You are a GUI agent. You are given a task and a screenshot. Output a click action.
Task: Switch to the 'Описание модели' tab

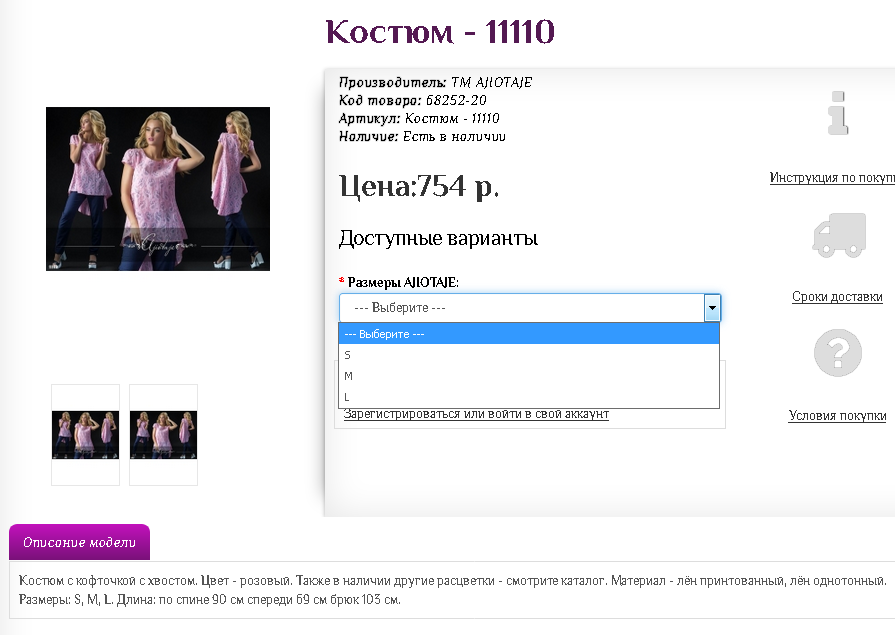[x=79, y=542]
